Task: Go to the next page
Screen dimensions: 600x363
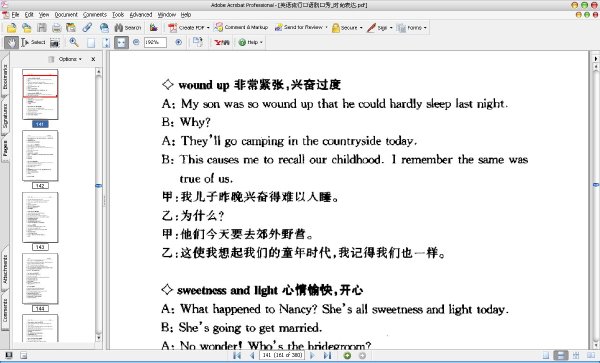Action: pyautogui.click(x=312, y=356)
